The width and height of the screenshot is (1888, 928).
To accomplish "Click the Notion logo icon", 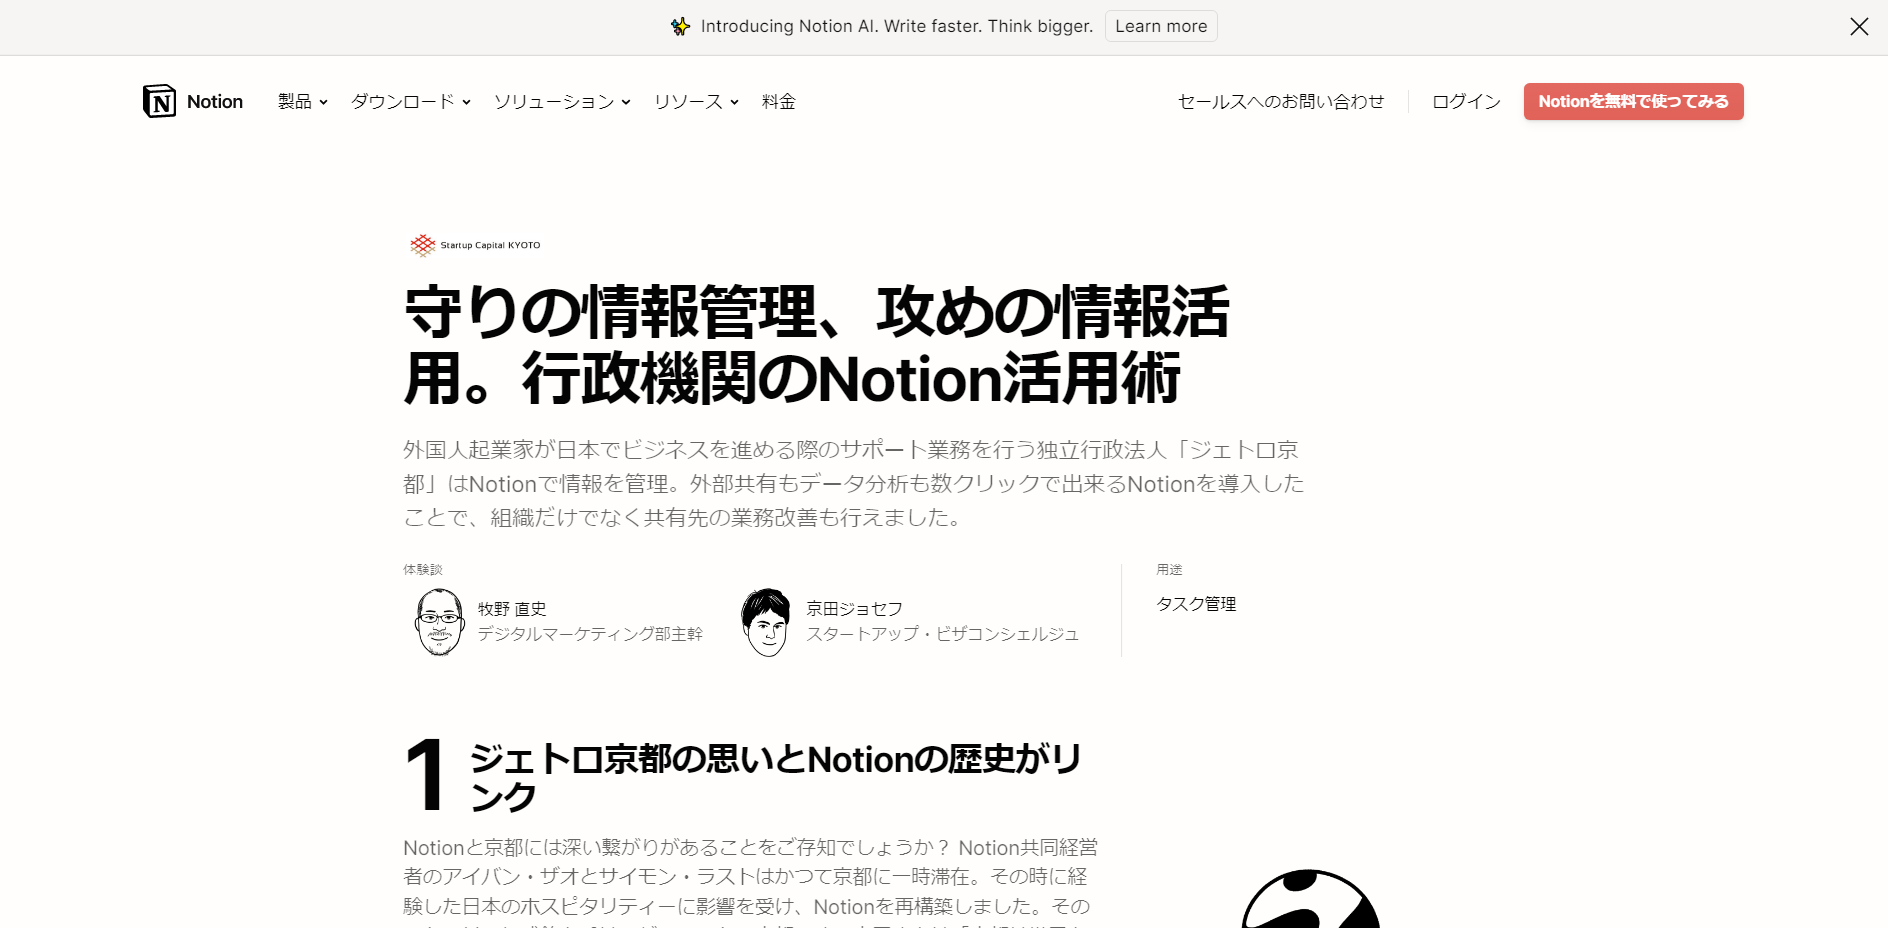I will [x=160, y=101].
